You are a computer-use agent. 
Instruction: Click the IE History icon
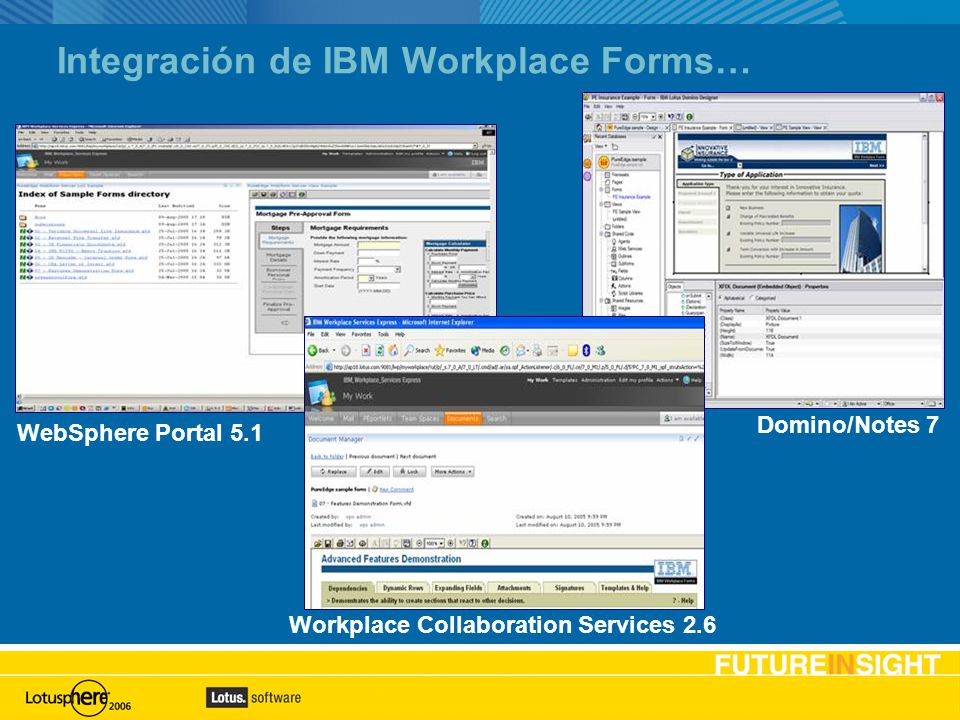[504, 350]
